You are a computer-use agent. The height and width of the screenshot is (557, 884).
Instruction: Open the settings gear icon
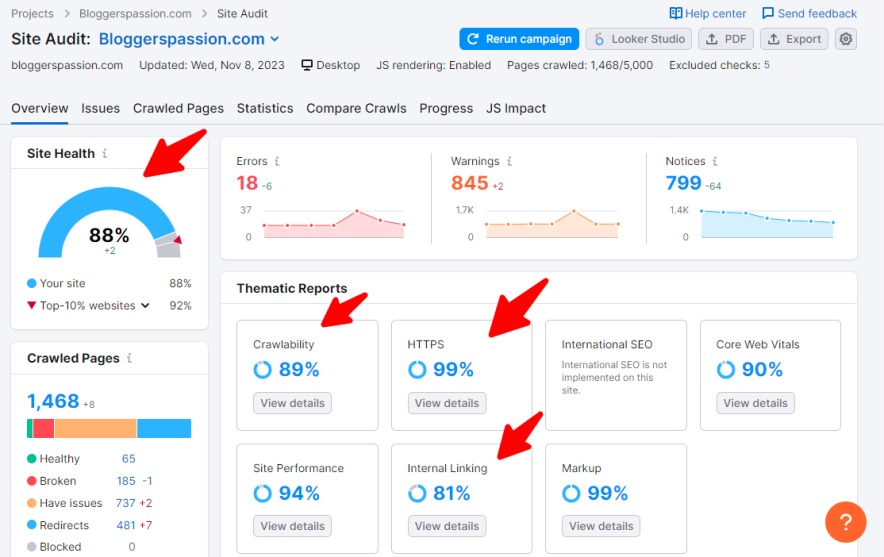(846, 39)
